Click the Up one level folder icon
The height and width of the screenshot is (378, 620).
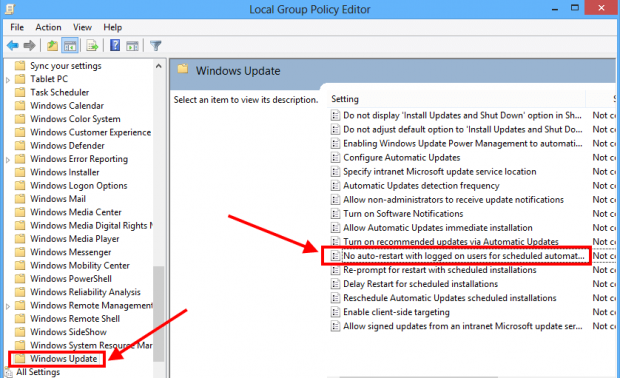52,46
